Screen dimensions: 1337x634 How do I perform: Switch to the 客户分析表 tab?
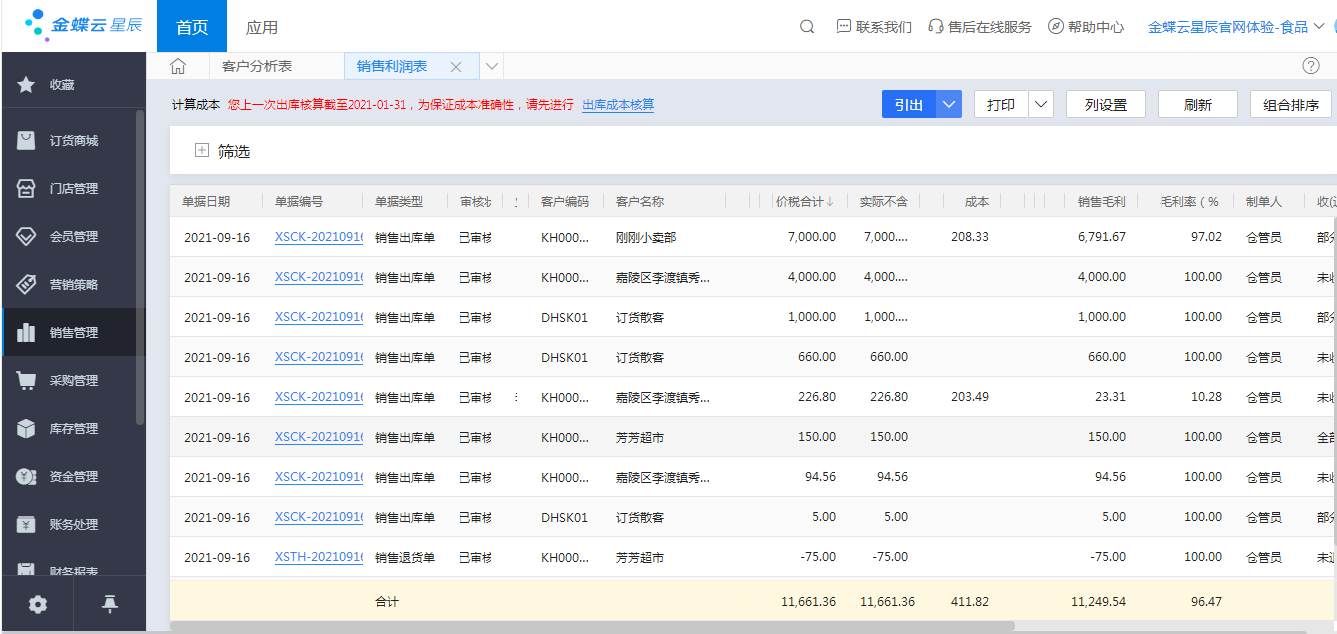pyautogui.click(x=257, y=66)
